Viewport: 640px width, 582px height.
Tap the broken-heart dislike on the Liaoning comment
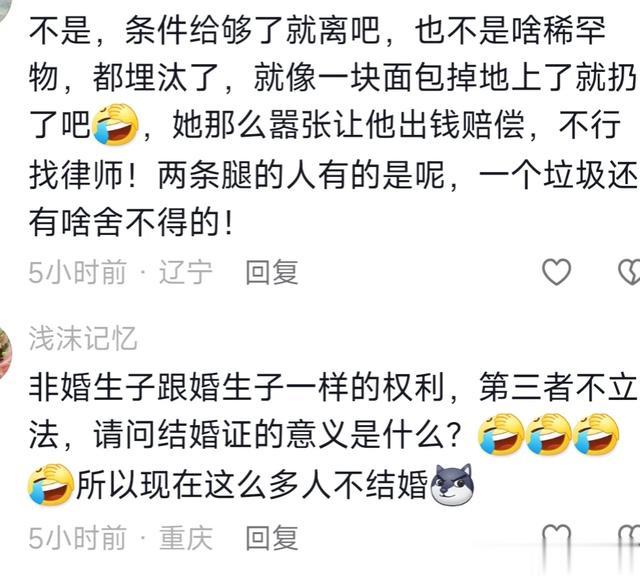click(x=629, y=272)
